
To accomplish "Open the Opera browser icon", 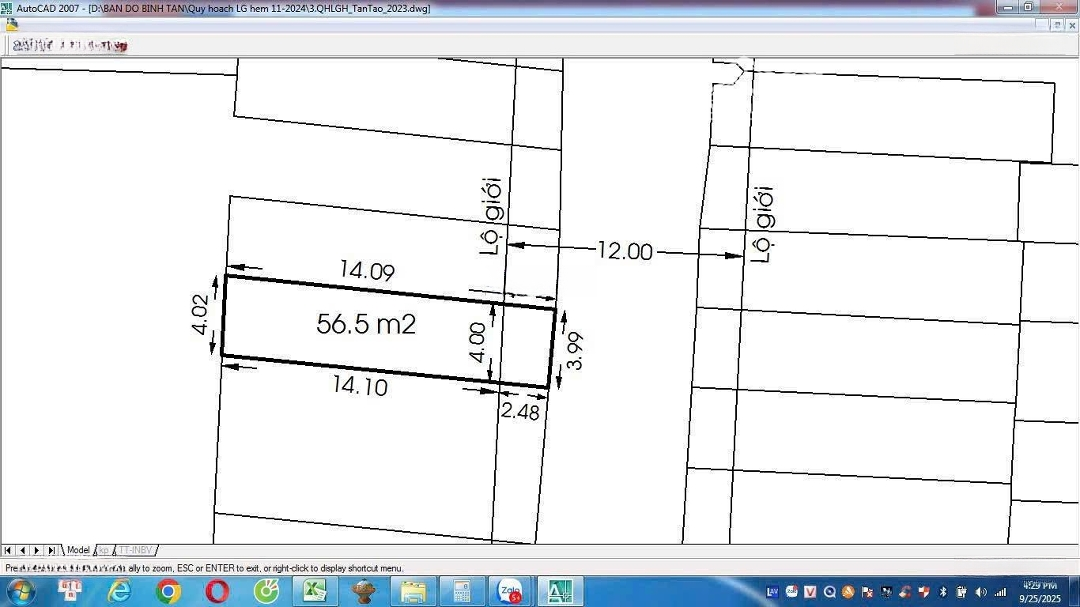I will (x=217, y=591).
